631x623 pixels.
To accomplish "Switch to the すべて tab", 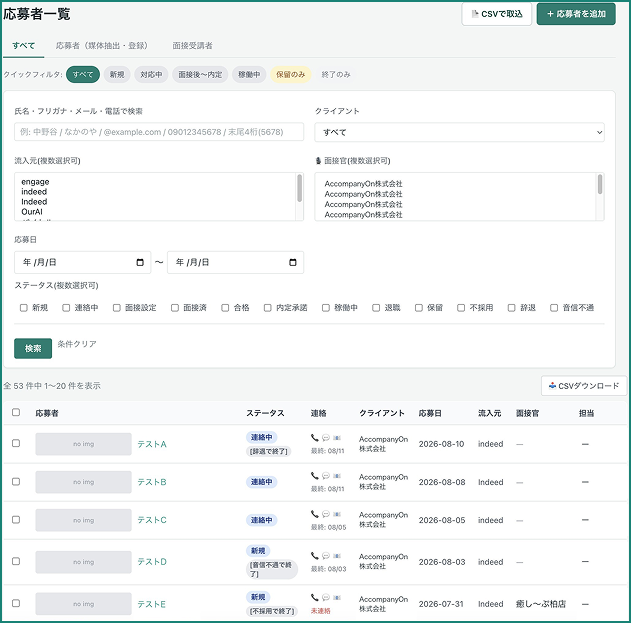I will pos(23,45).
